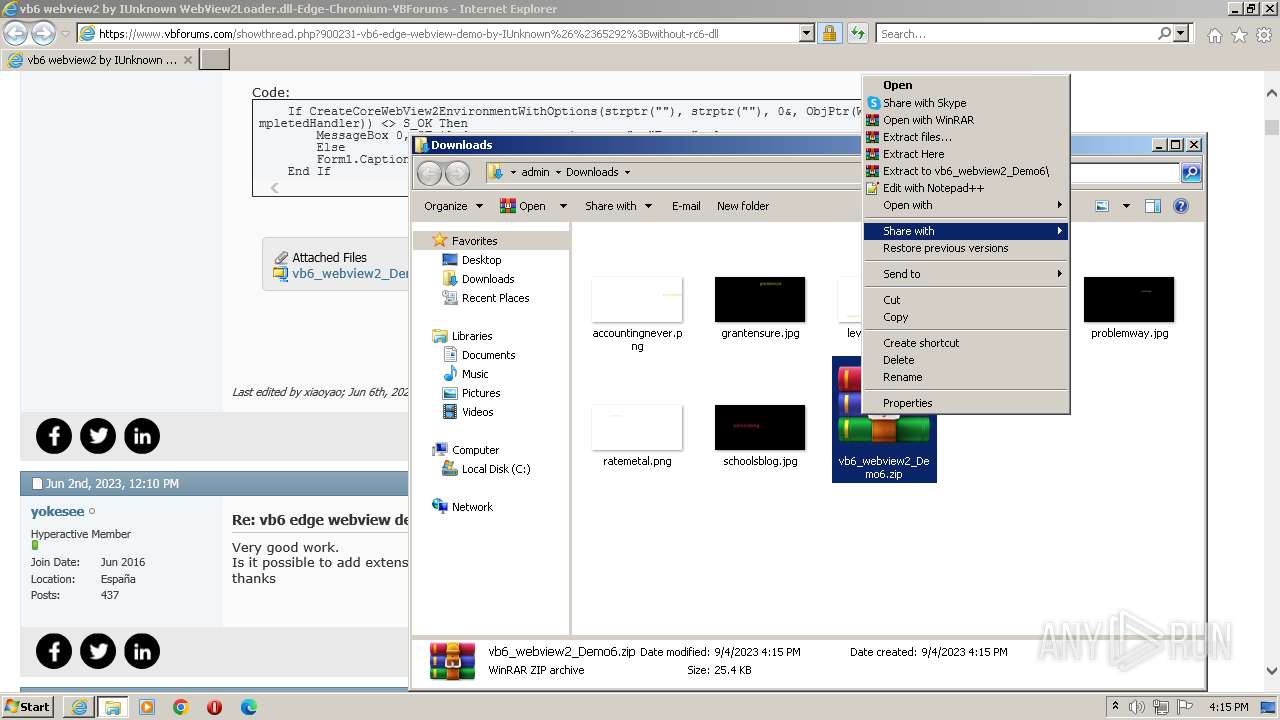Choose Edit with Notepad++
The width and height of the screenshot is (1280, 720).
[966, 188]
